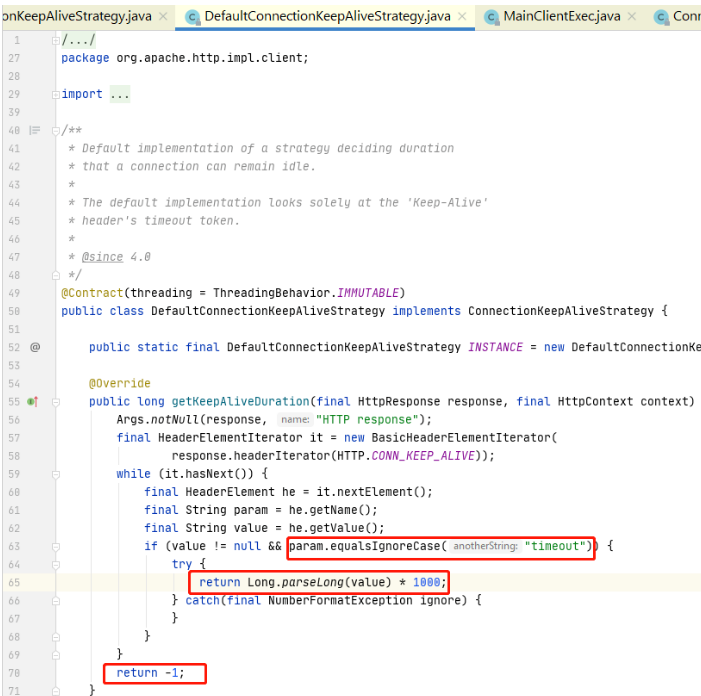This screenshot has height=696, width=701.
Task: Click the @Contract annotation
Action: (x=92, y=293)
